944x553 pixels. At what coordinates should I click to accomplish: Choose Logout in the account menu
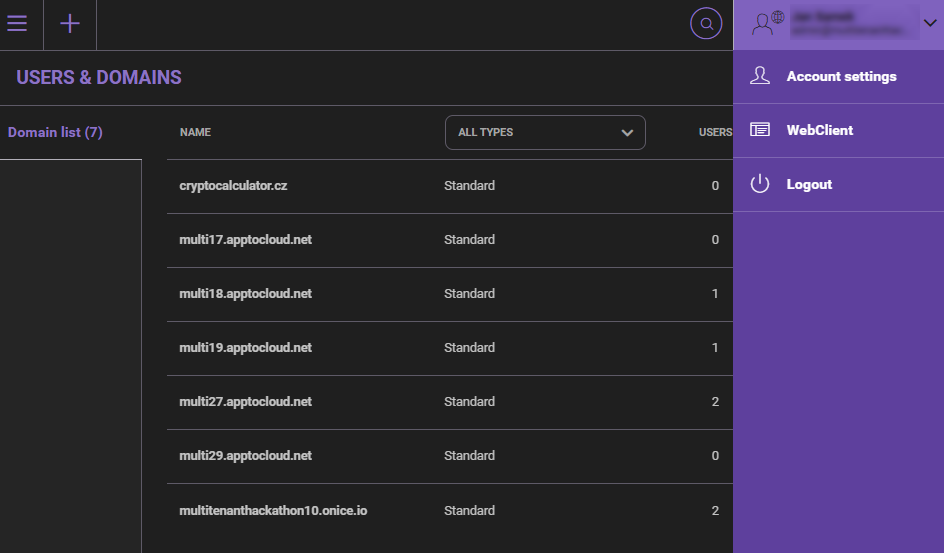coord(838,184)
